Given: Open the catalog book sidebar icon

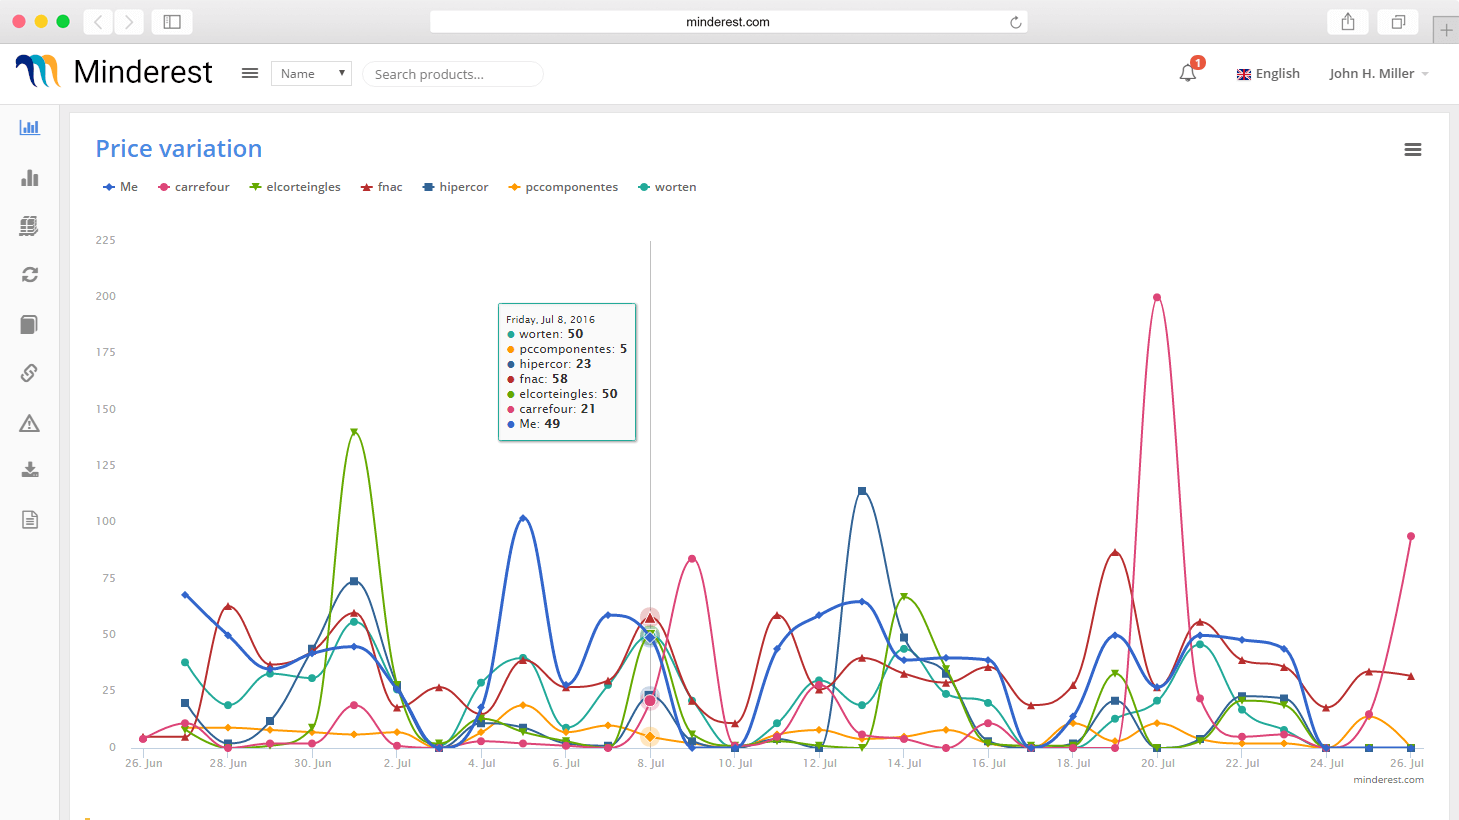Looking at the screenshot, I should tap(29, 324).
